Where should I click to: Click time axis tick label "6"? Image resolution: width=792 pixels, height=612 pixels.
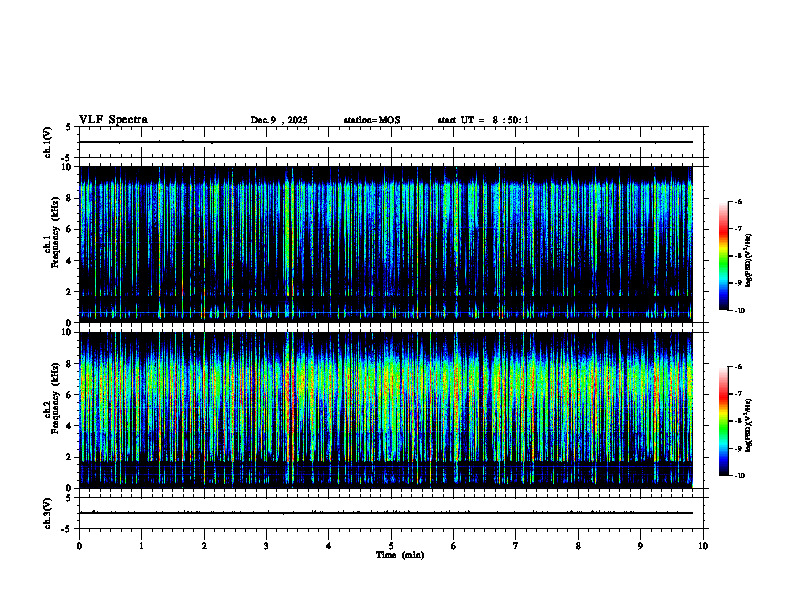click(454, 546)
